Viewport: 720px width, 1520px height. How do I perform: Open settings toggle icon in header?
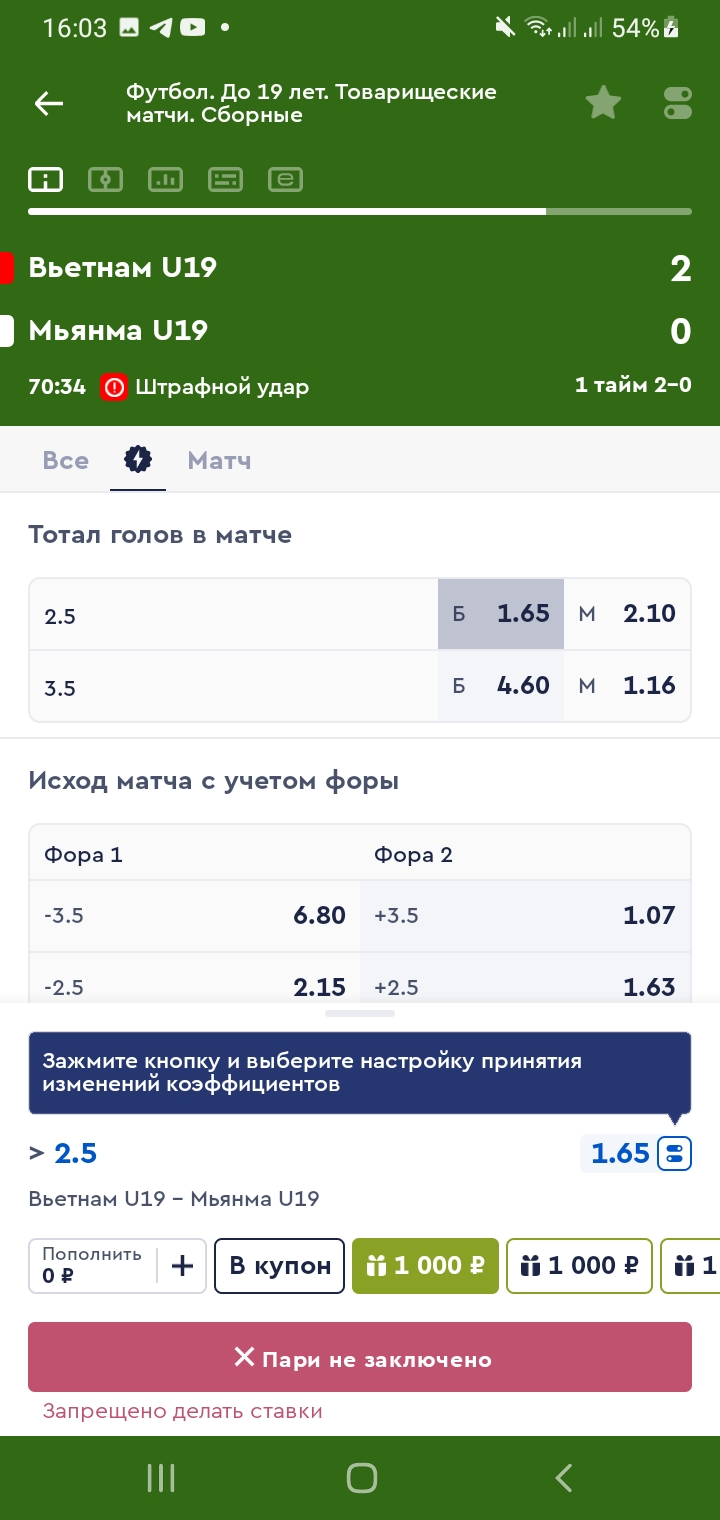pyautogui.click(x=677, y=103)
